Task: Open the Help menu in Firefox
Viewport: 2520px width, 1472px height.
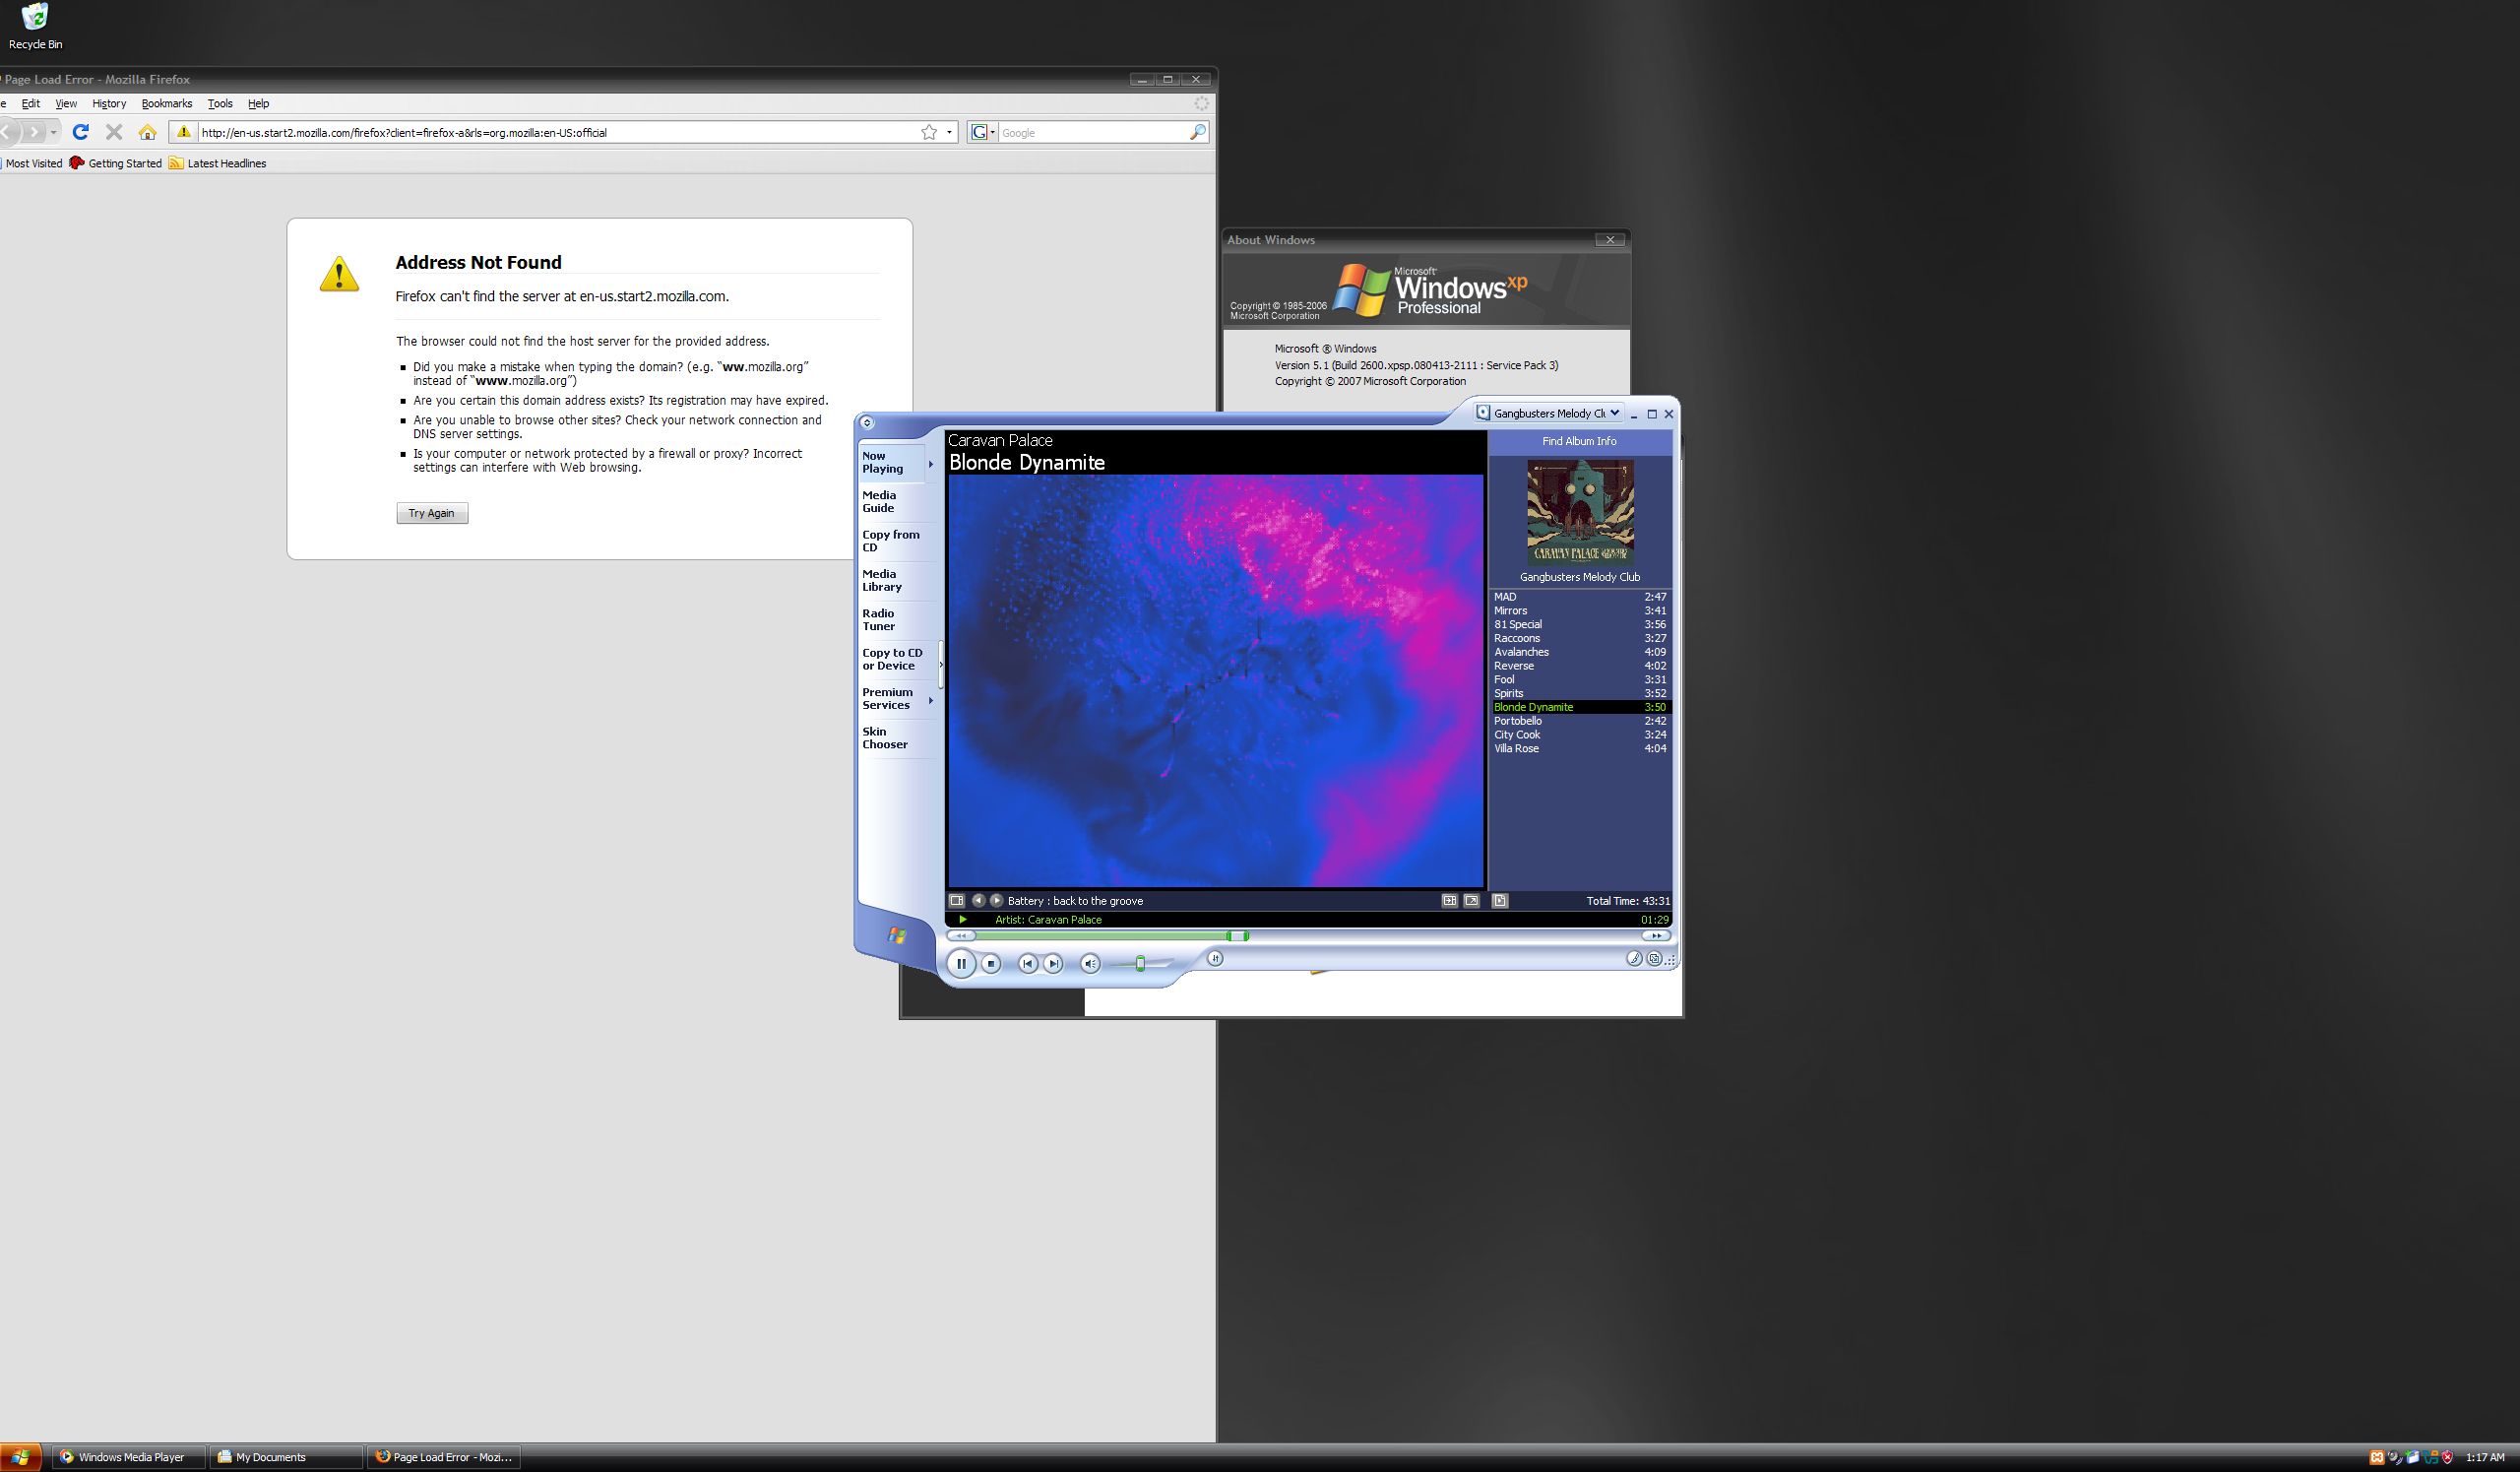Action: [258, 103]
